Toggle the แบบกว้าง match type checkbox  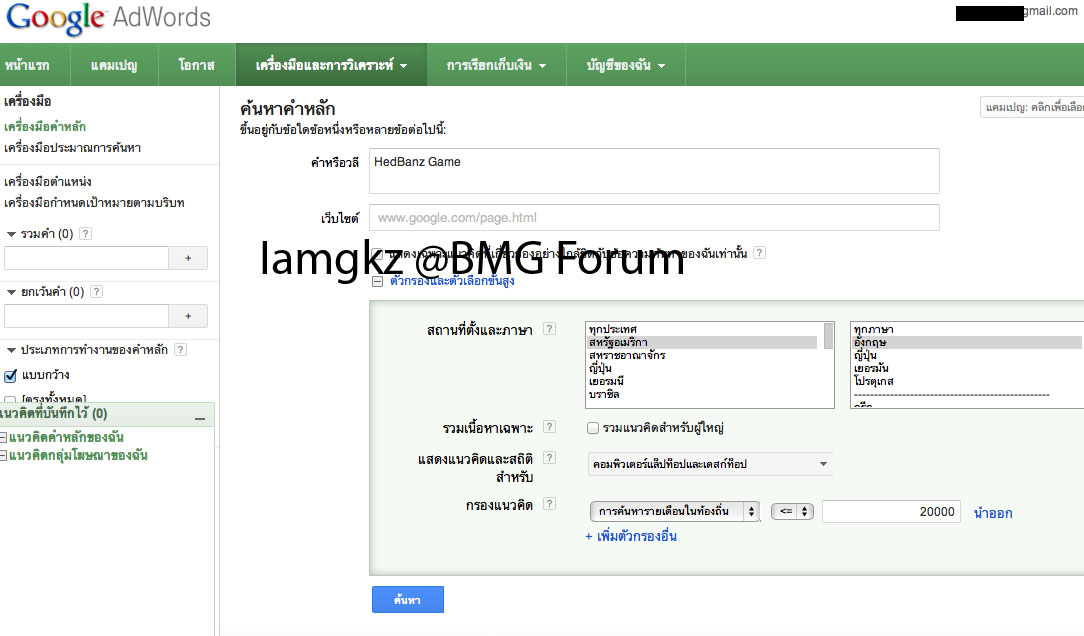click(x=10, y=375)
